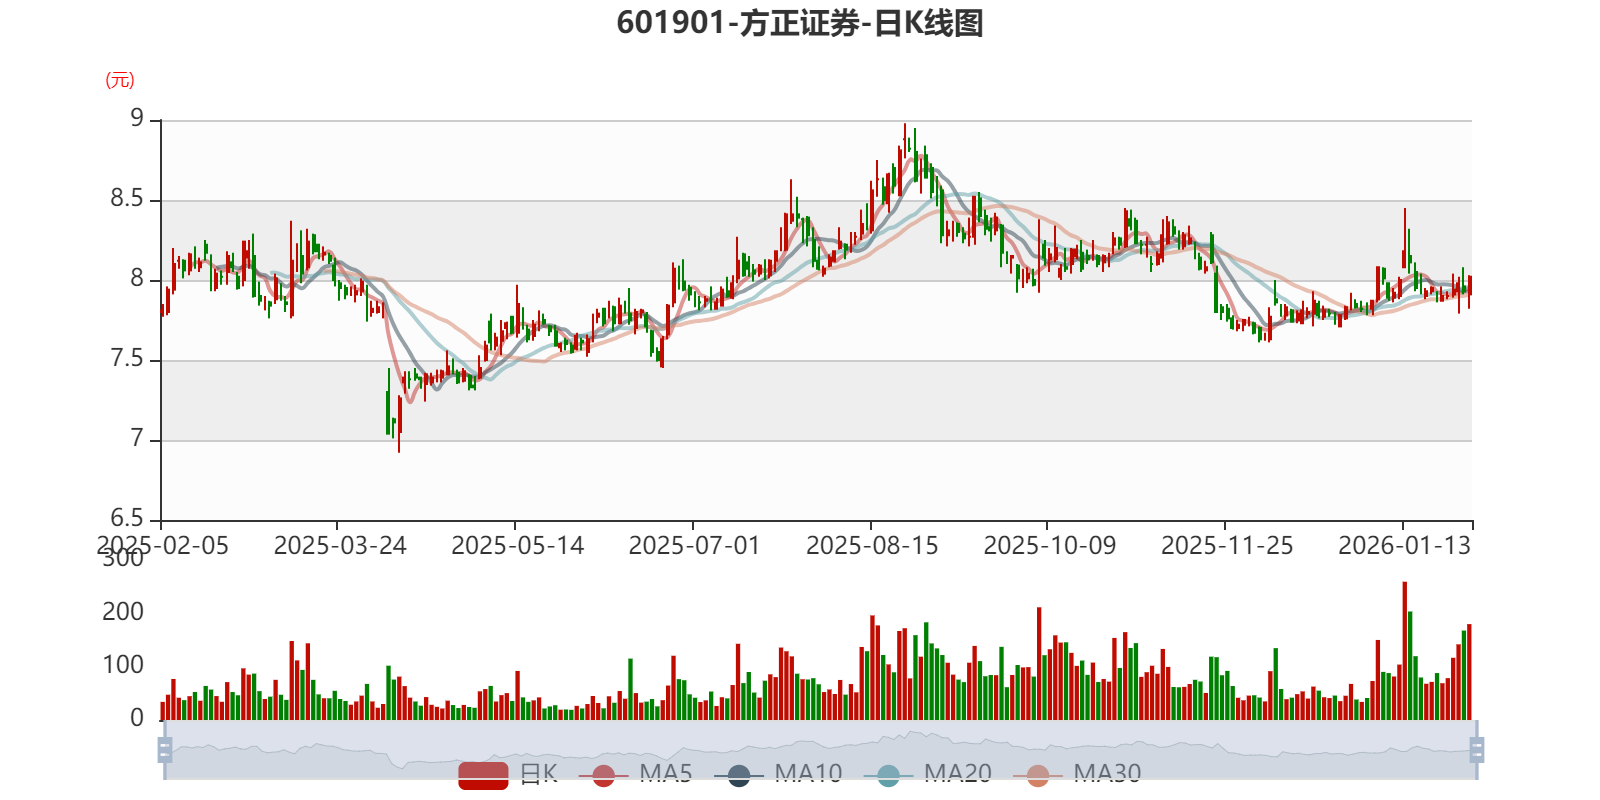Click the 6.5 price axis label
This screenshot has height=800, width=1600.
tap(127, 518)
